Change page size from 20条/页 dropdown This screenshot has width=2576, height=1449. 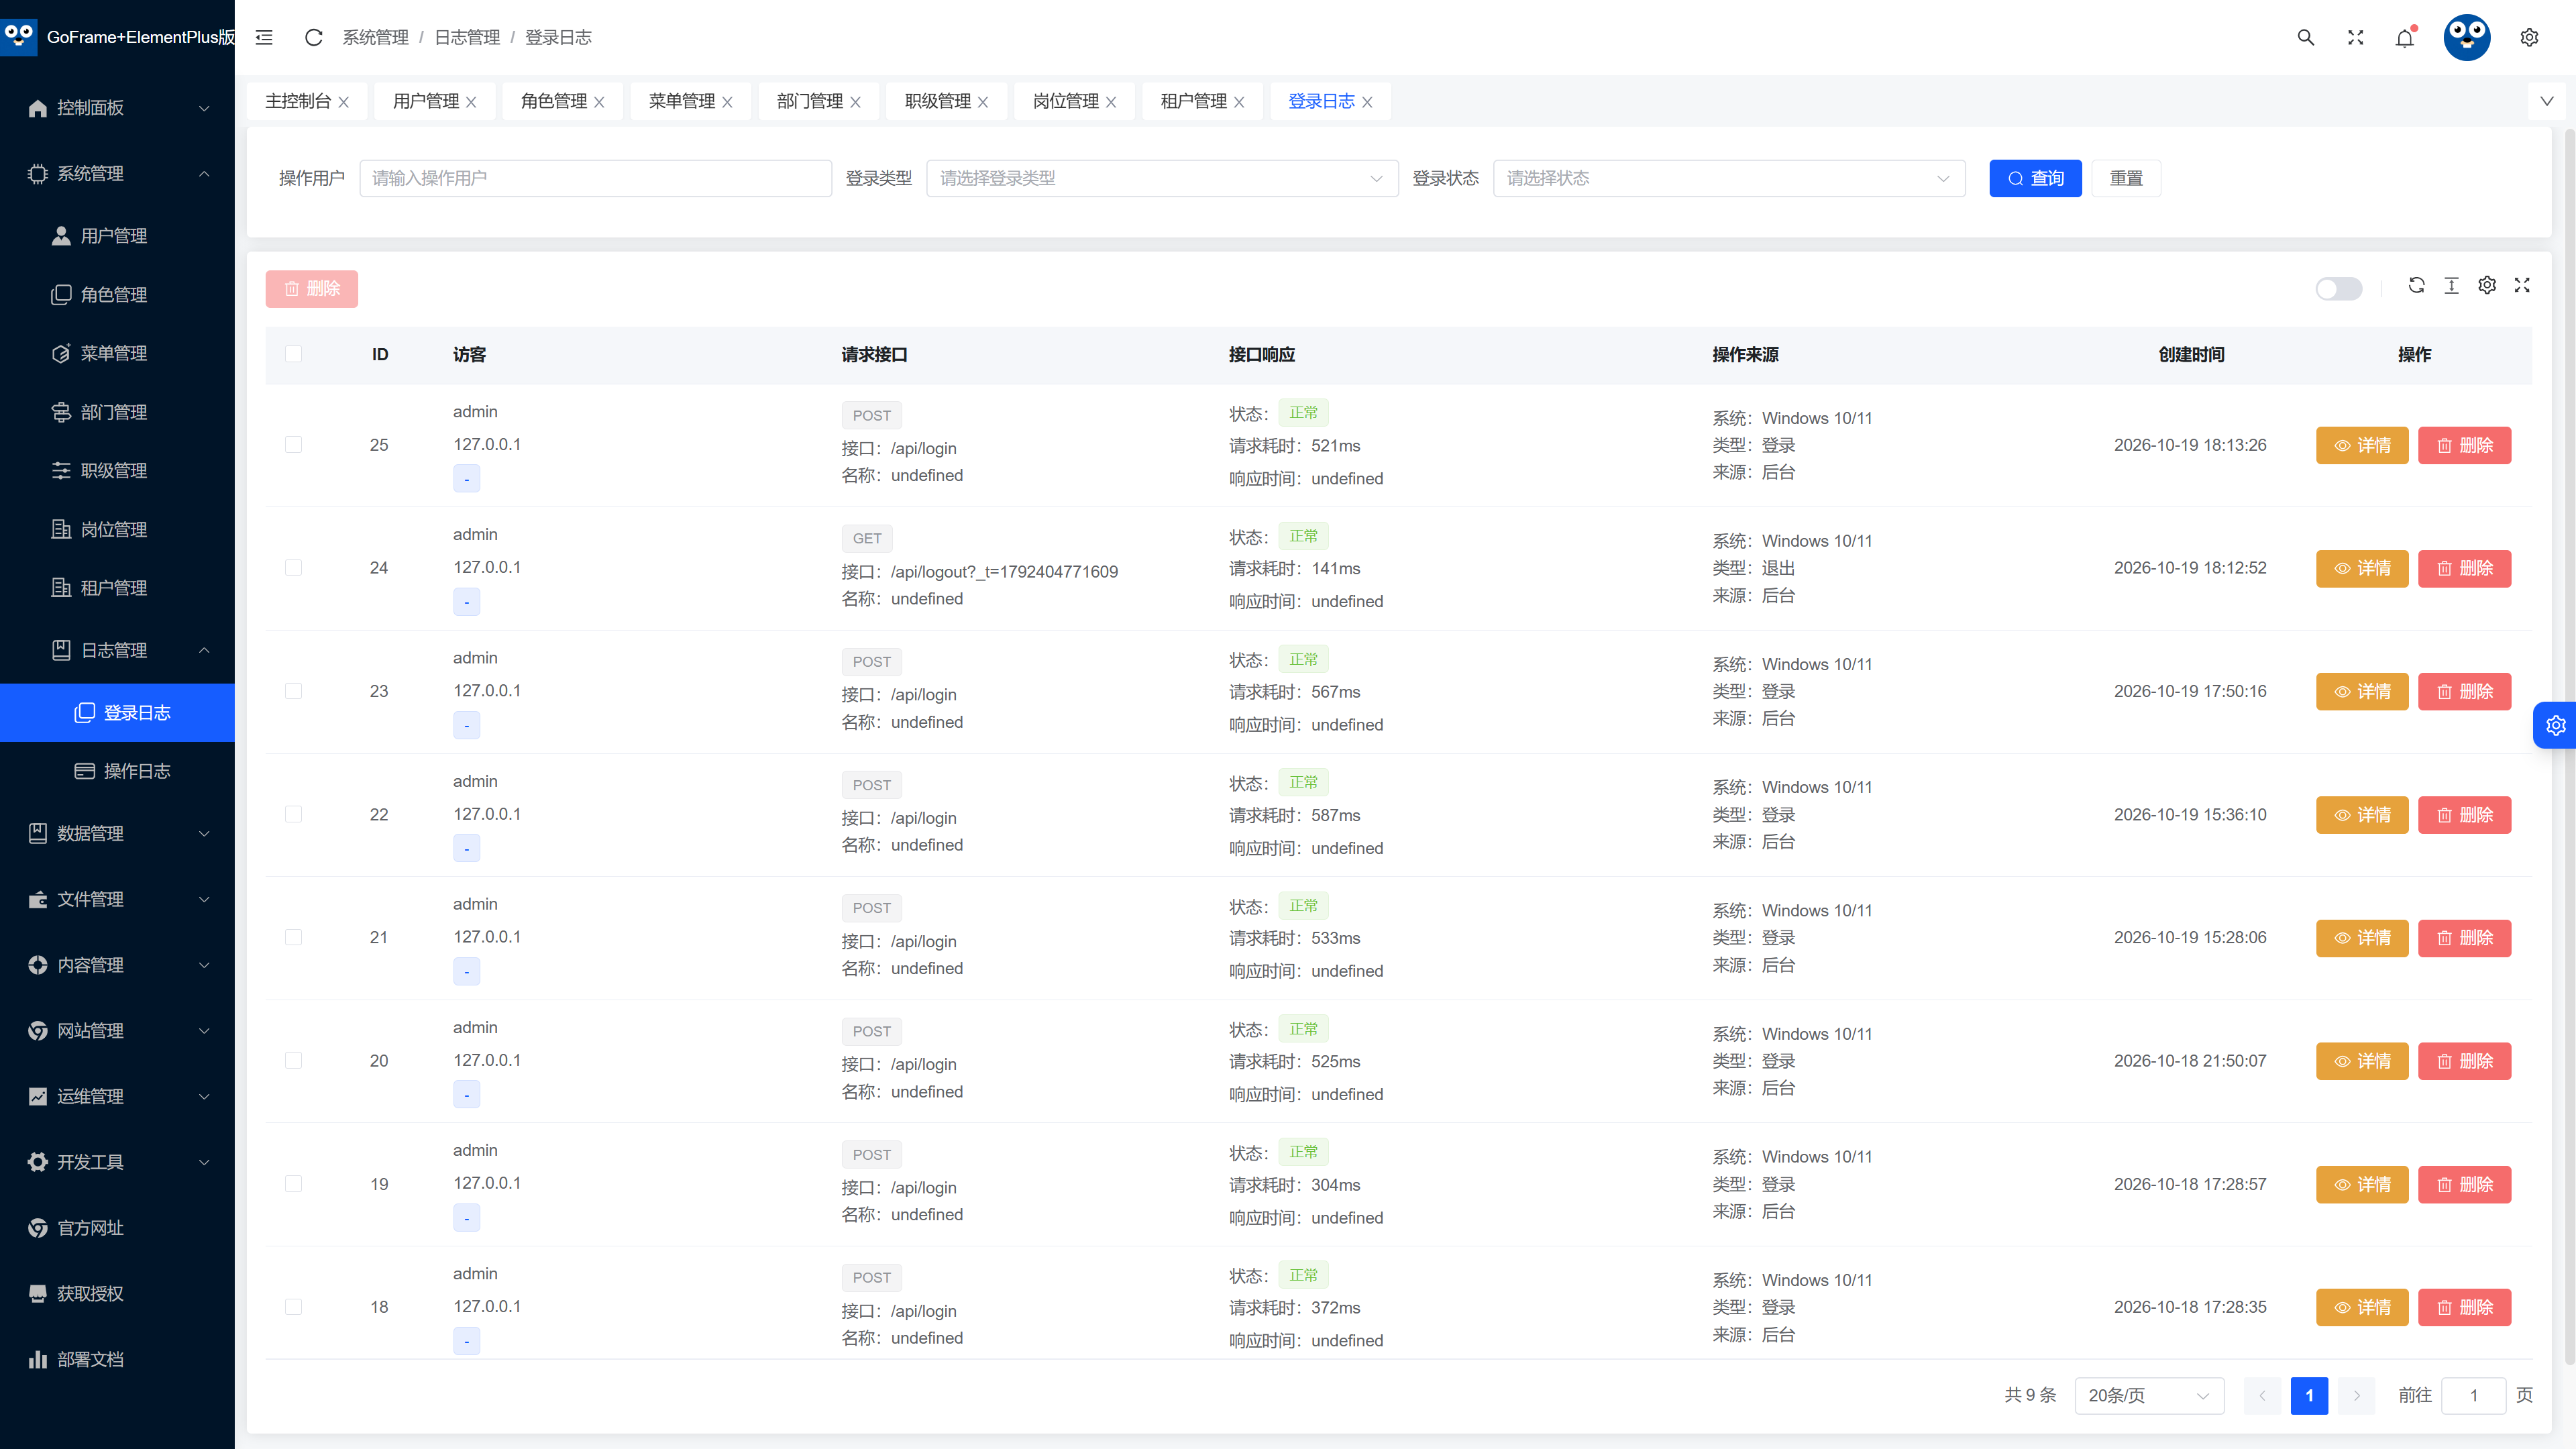[x=2149, y=1395]
